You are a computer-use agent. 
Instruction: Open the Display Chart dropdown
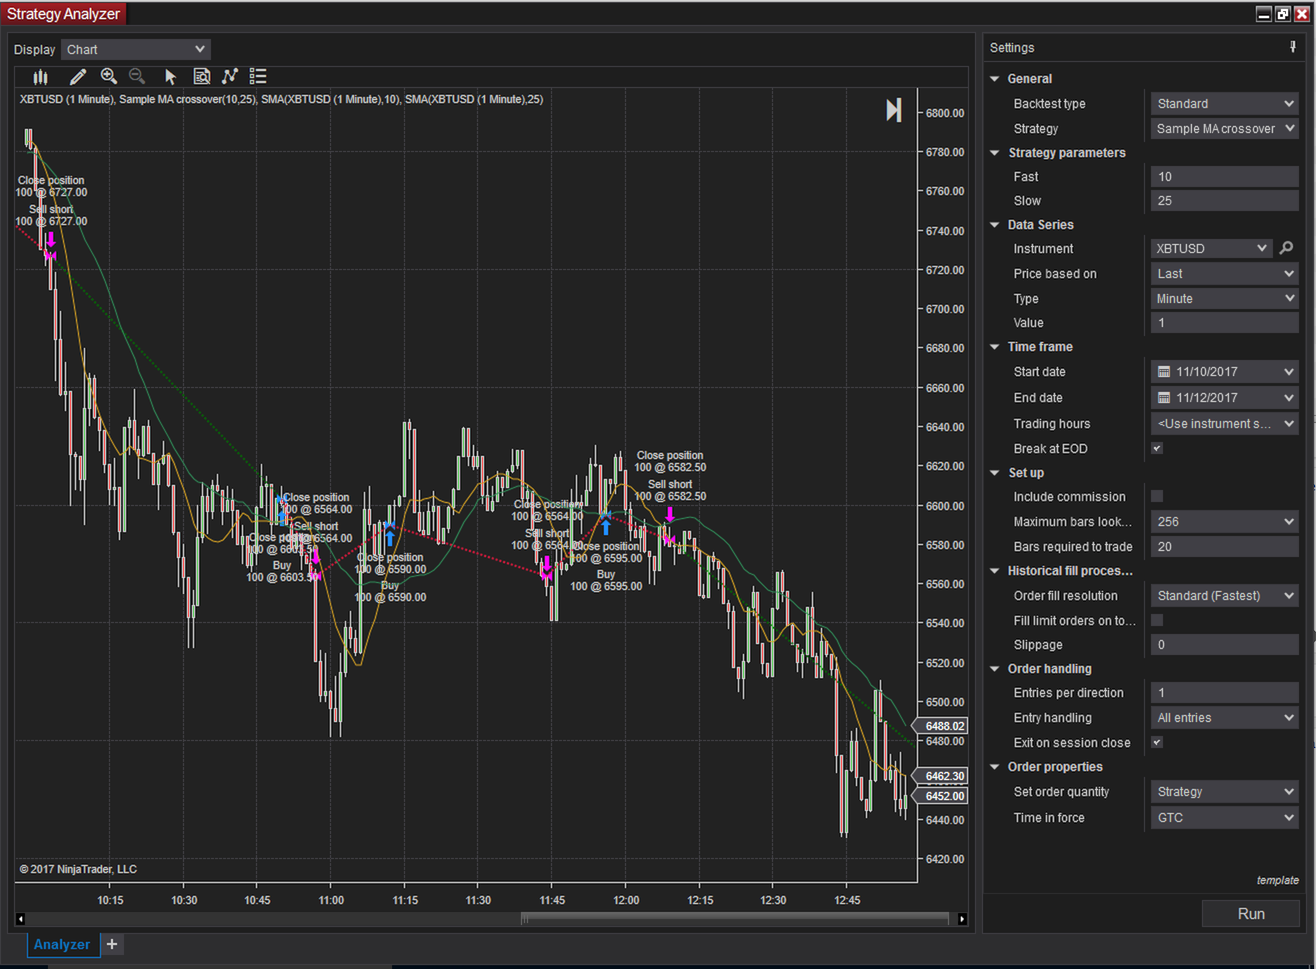point(136,49)
